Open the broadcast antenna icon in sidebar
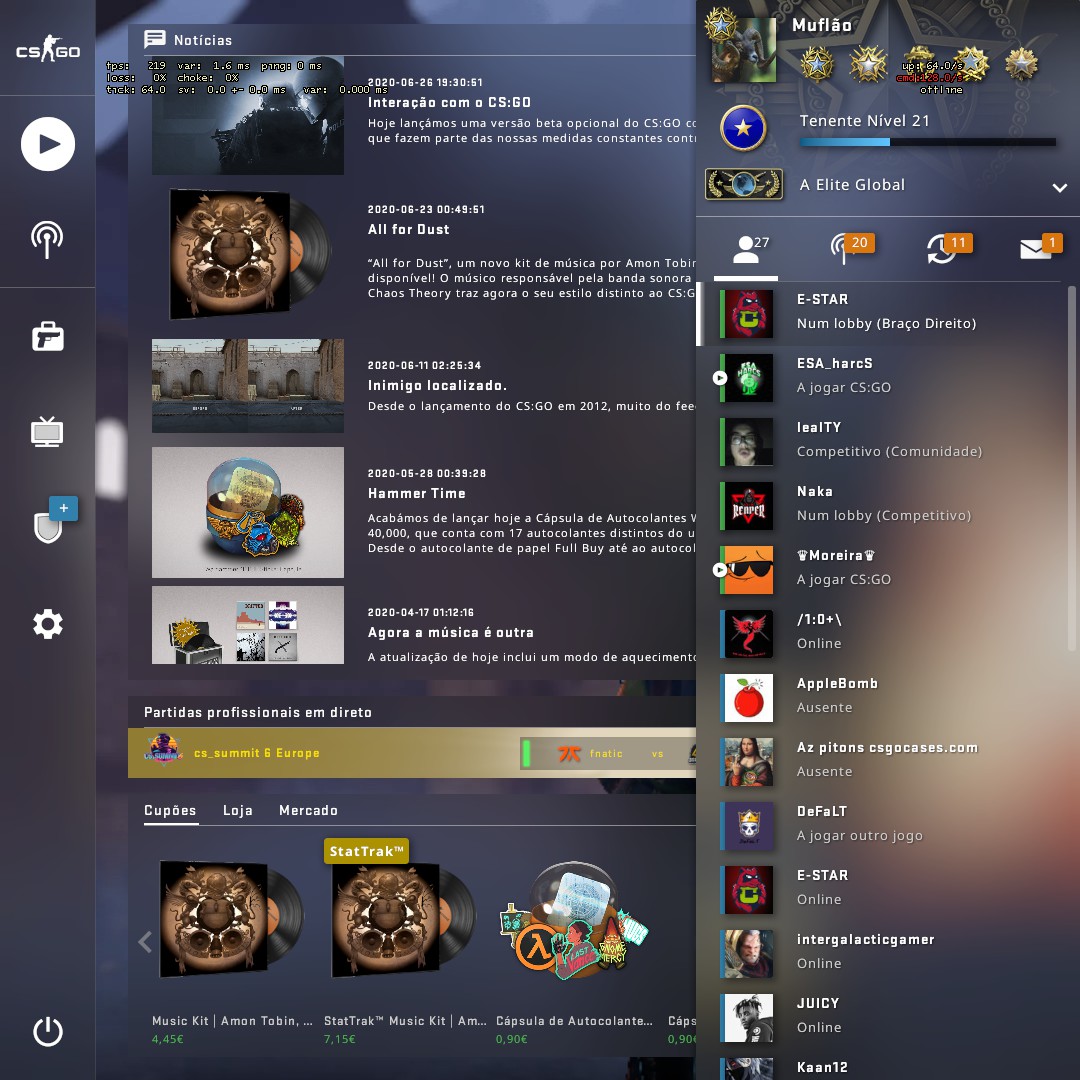This screenshot has width=1080, height=1080. point(48,239)
